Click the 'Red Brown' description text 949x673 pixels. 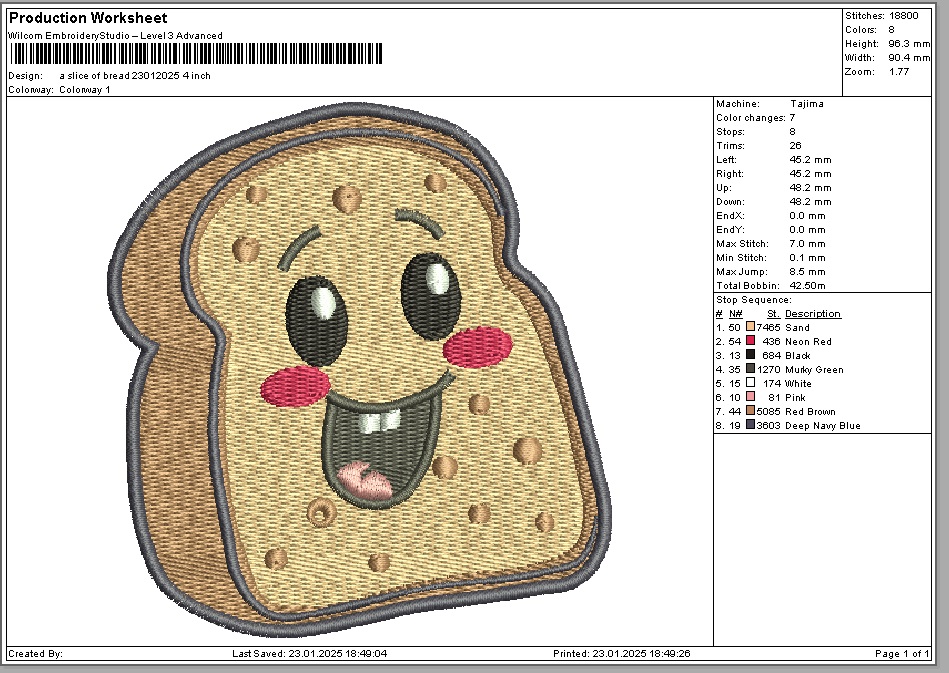(x=810, y=412)
